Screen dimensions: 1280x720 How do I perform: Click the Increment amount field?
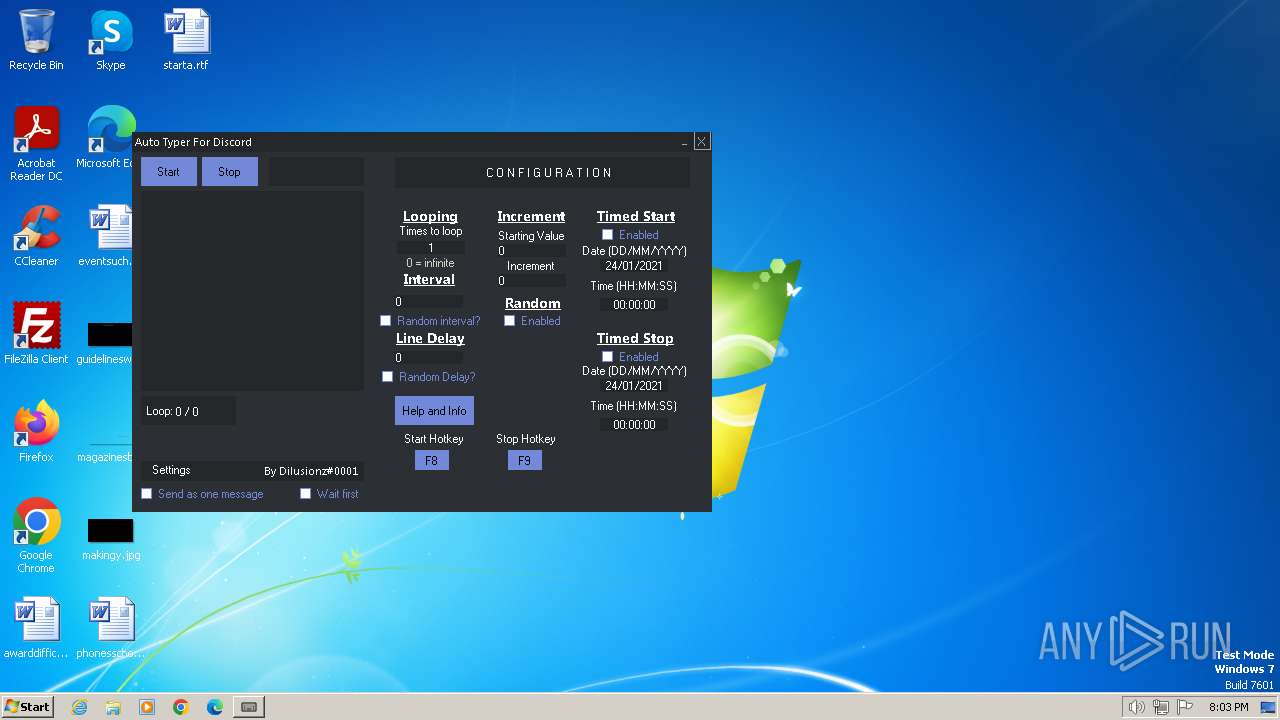531,281
